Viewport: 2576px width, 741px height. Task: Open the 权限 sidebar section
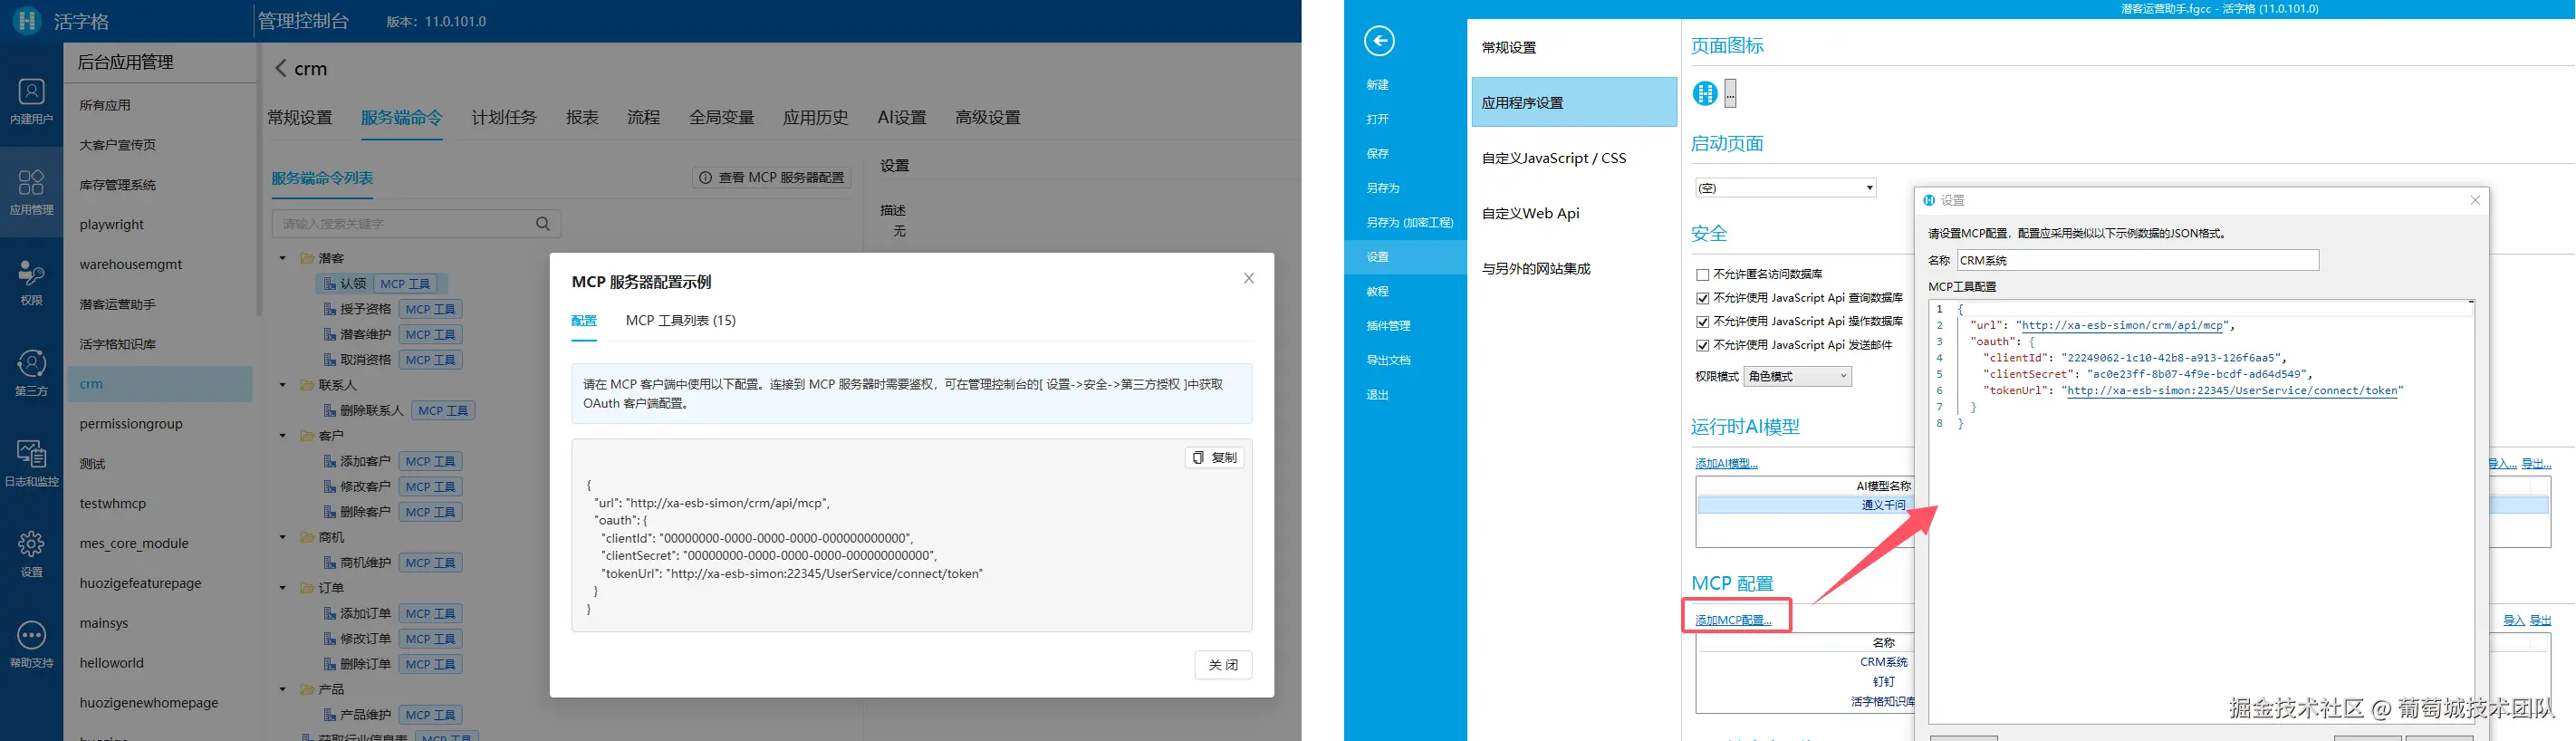31,282
